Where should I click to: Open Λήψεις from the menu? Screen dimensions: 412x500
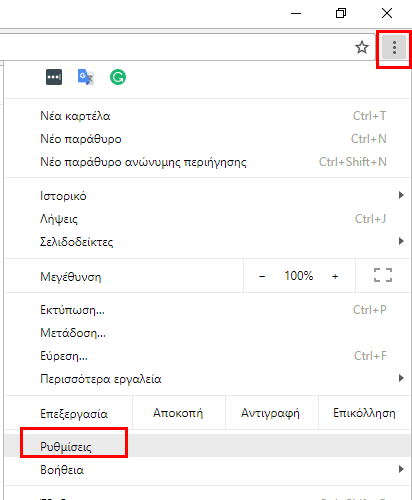[x=207, y=219]
